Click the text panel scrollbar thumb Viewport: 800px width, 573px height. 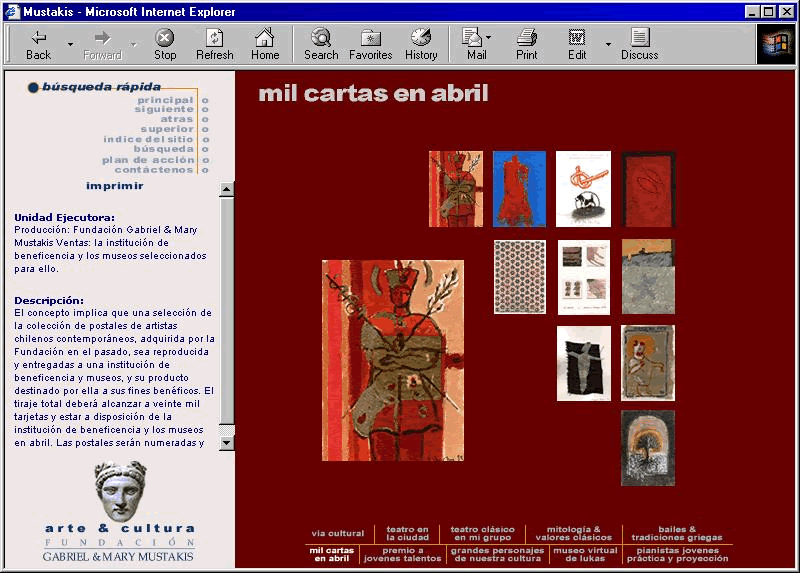point(227,310)
